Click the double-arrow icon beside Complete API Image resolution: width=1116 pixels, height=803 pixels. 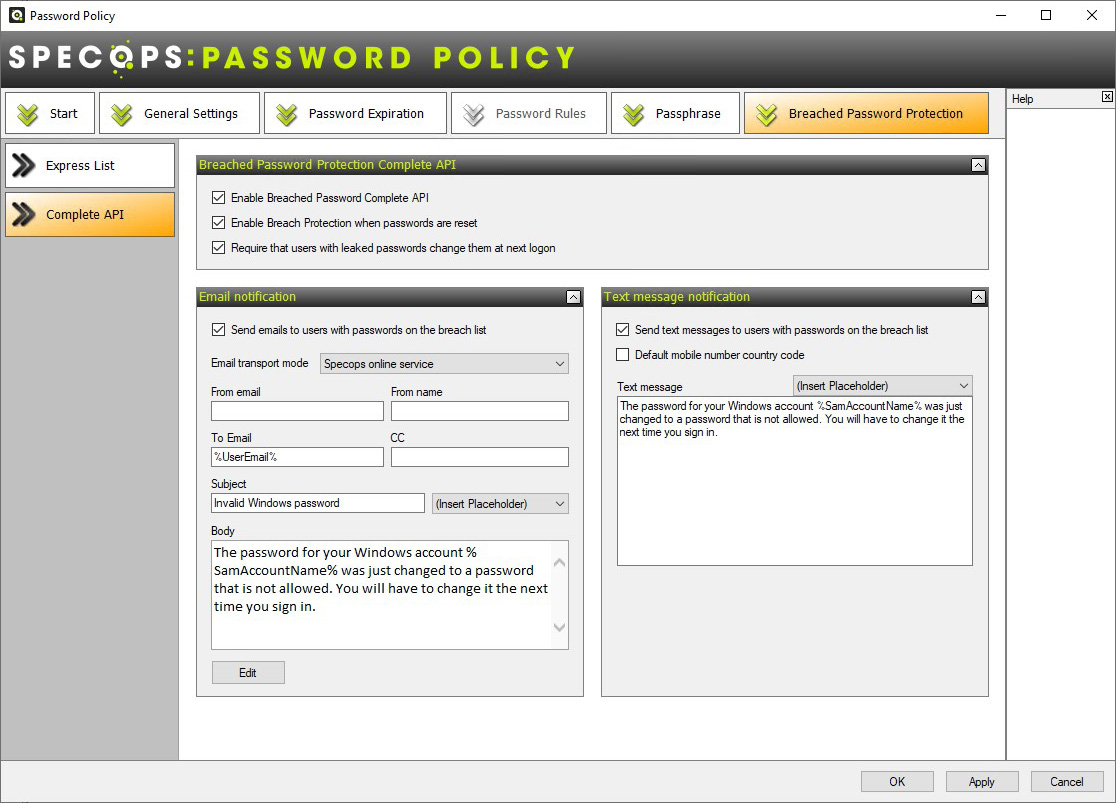(24, 215)
